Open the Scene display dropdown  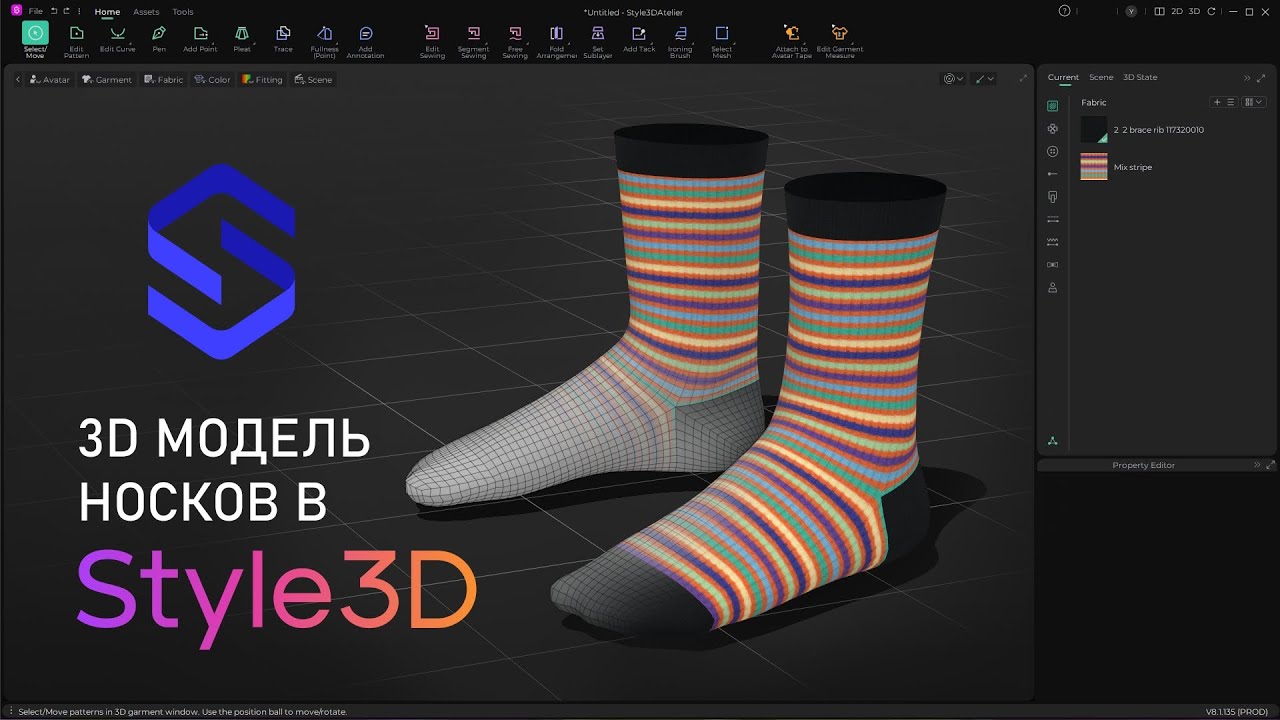313,79
